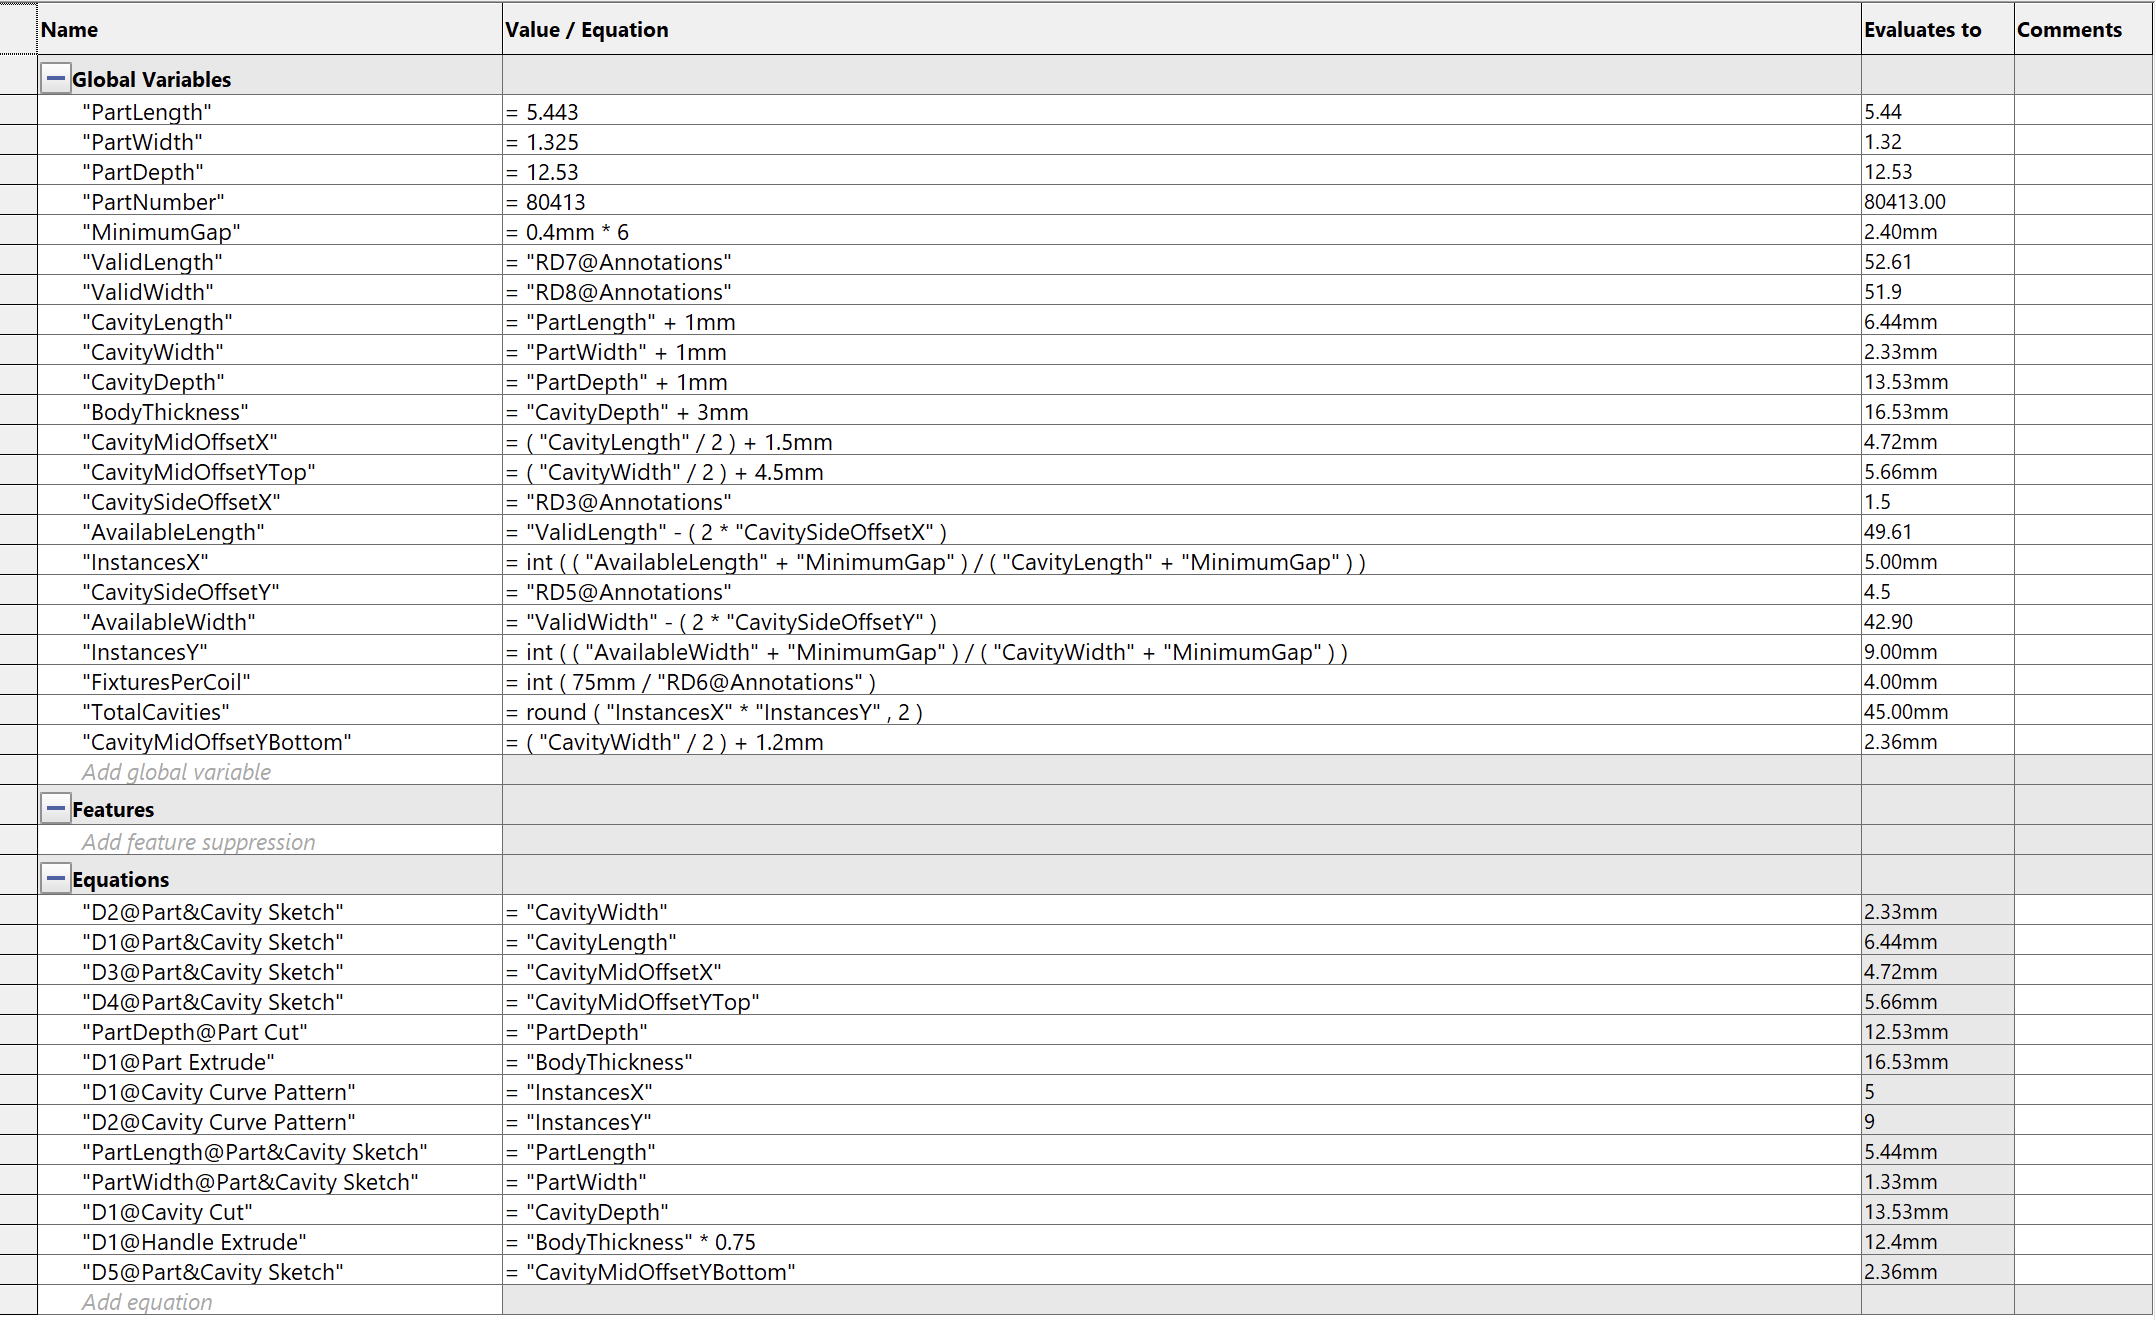The width and height of the screenshot is (2156, 1320).
Task: Click the Comments column header
Action: tap(2081, 29)
